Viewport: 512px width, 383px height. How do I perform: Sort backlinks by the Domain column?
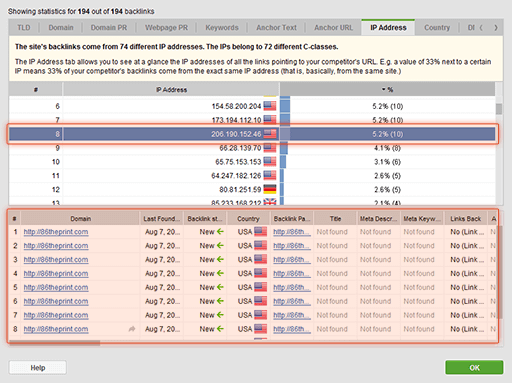(80, 219)
